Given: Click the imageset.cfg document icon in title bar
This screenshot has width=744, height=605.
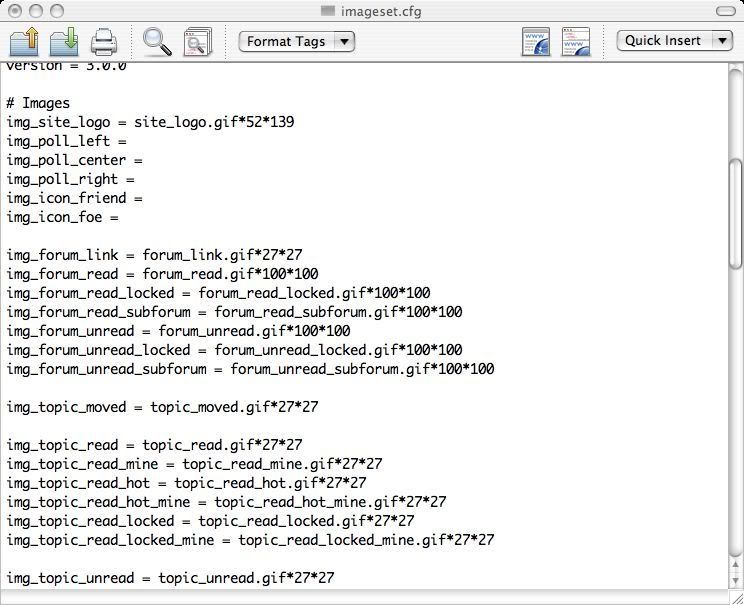Looking at the screenshot, I should pos(327,11).
